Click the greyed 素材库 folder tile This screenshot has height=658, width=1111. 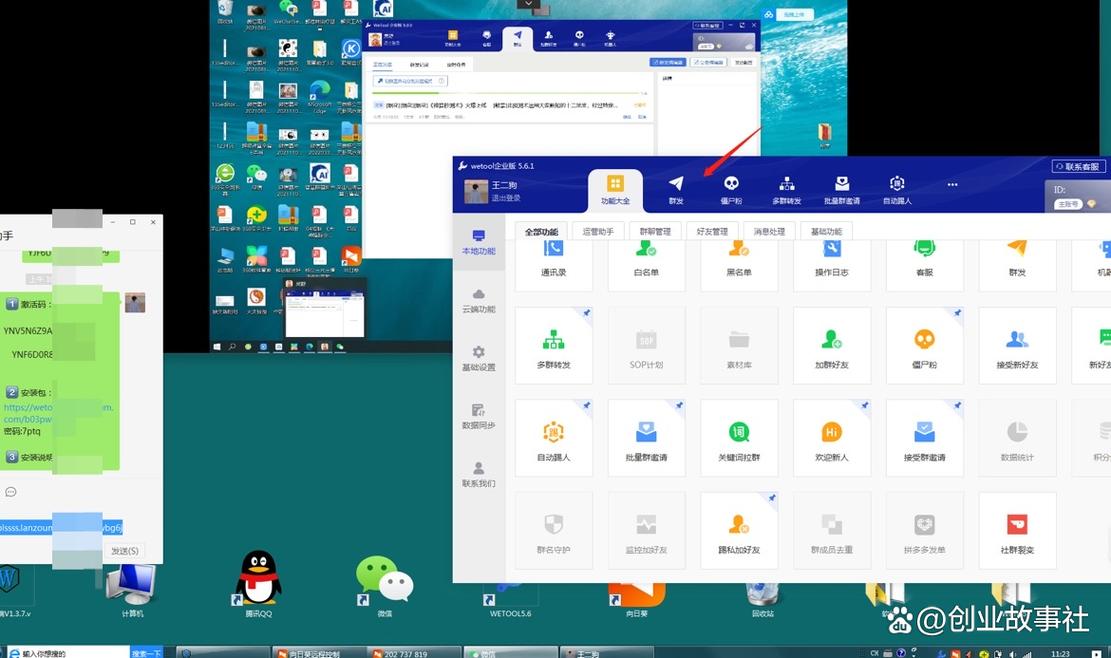pyautogui.click(x=739, y=346)
